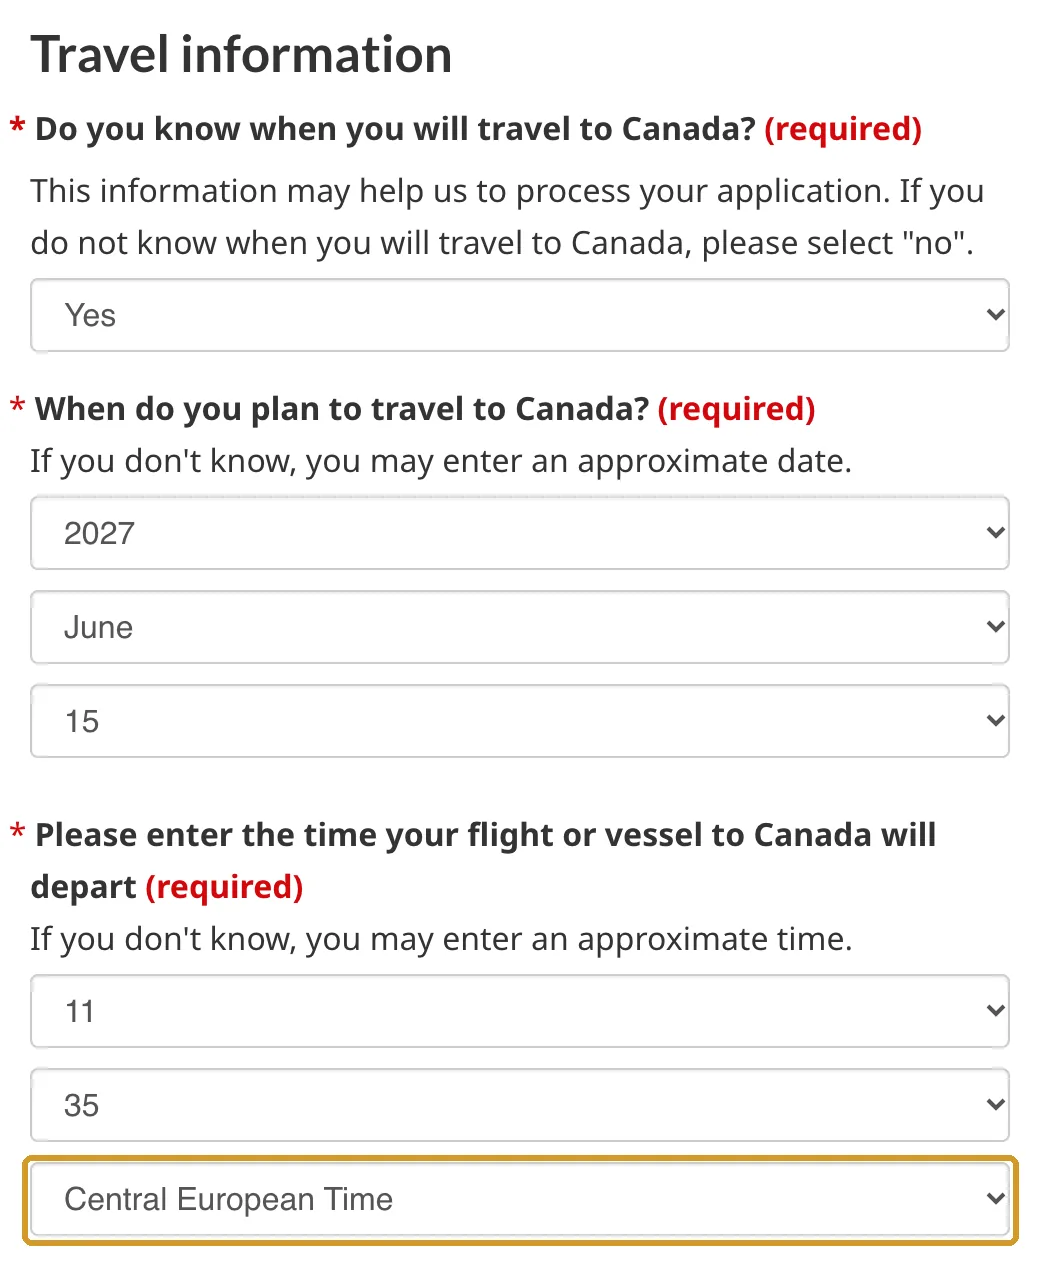Image resolution: width=1056 pixels, height=1285 pixels.
Task: Click the chevron arrow beside hour 11
Action: coord(995,1011)
